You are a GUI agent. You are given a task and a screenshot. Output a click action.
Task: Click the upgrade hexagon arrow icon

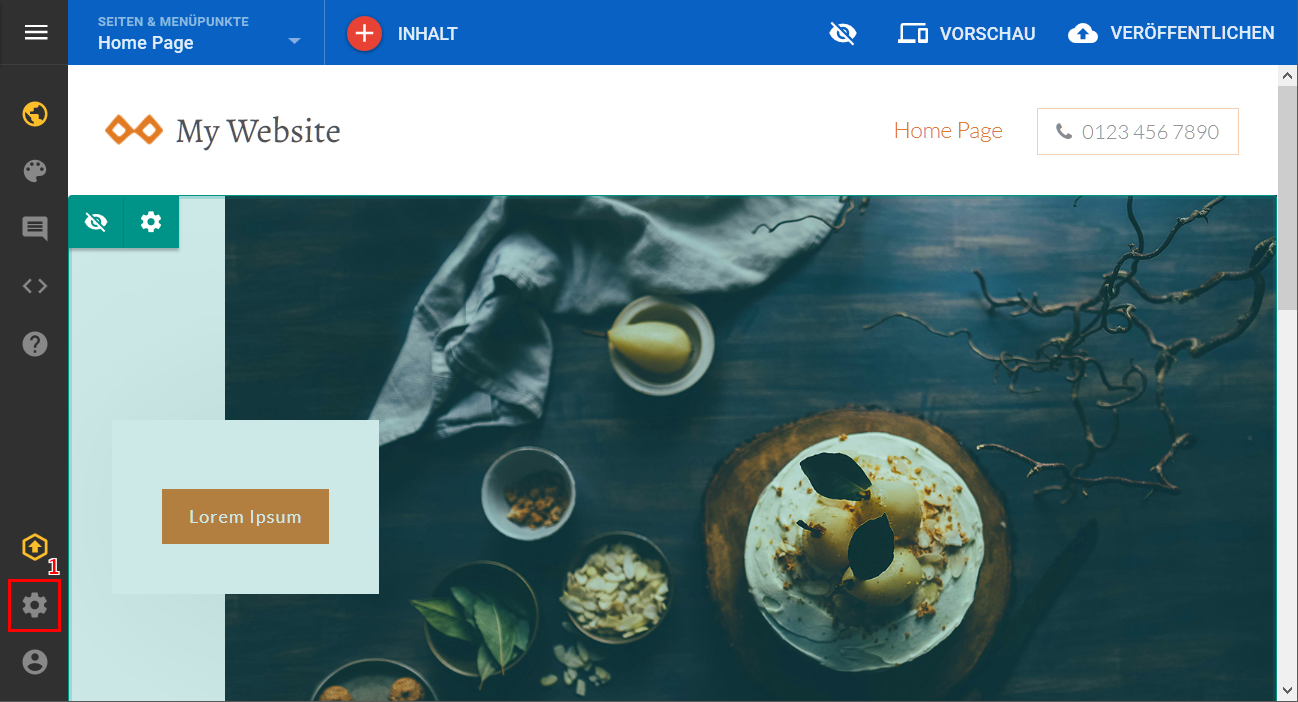click(35, 547)
